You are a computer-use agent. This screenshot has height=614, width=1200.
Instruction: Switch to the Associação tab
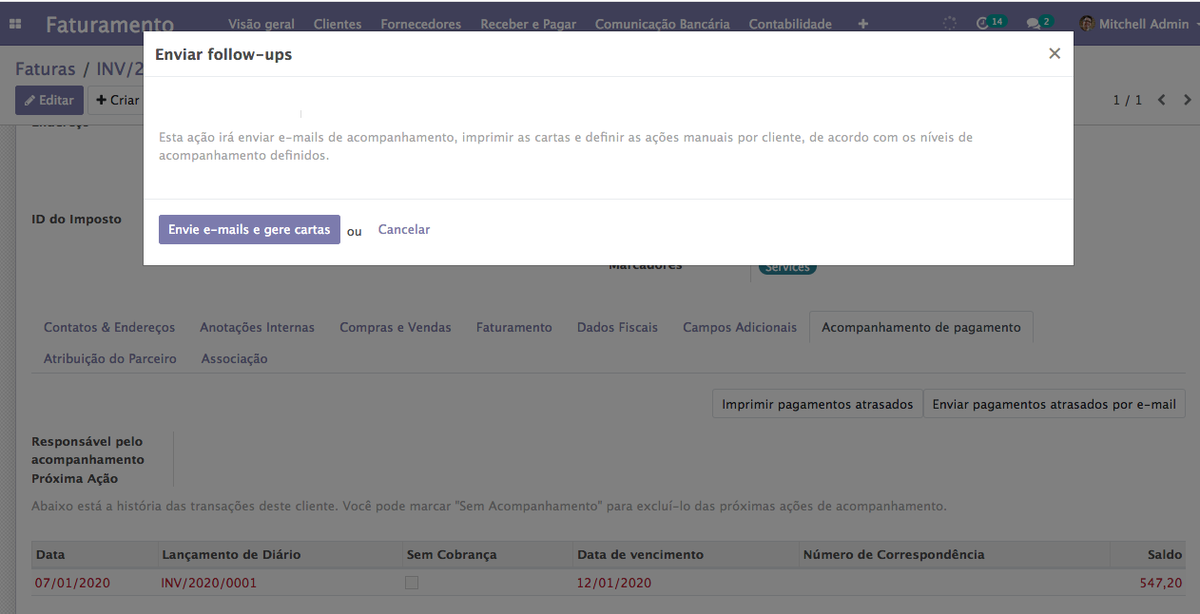pos(234,358)
